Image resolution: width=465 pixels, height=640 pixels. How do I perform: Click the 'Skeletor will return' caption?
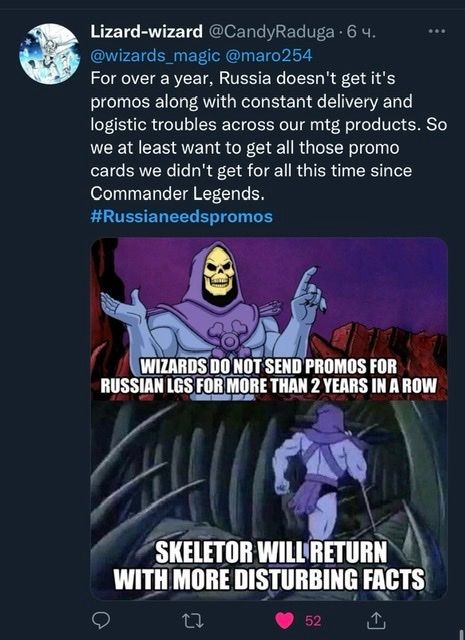point(269,565)
